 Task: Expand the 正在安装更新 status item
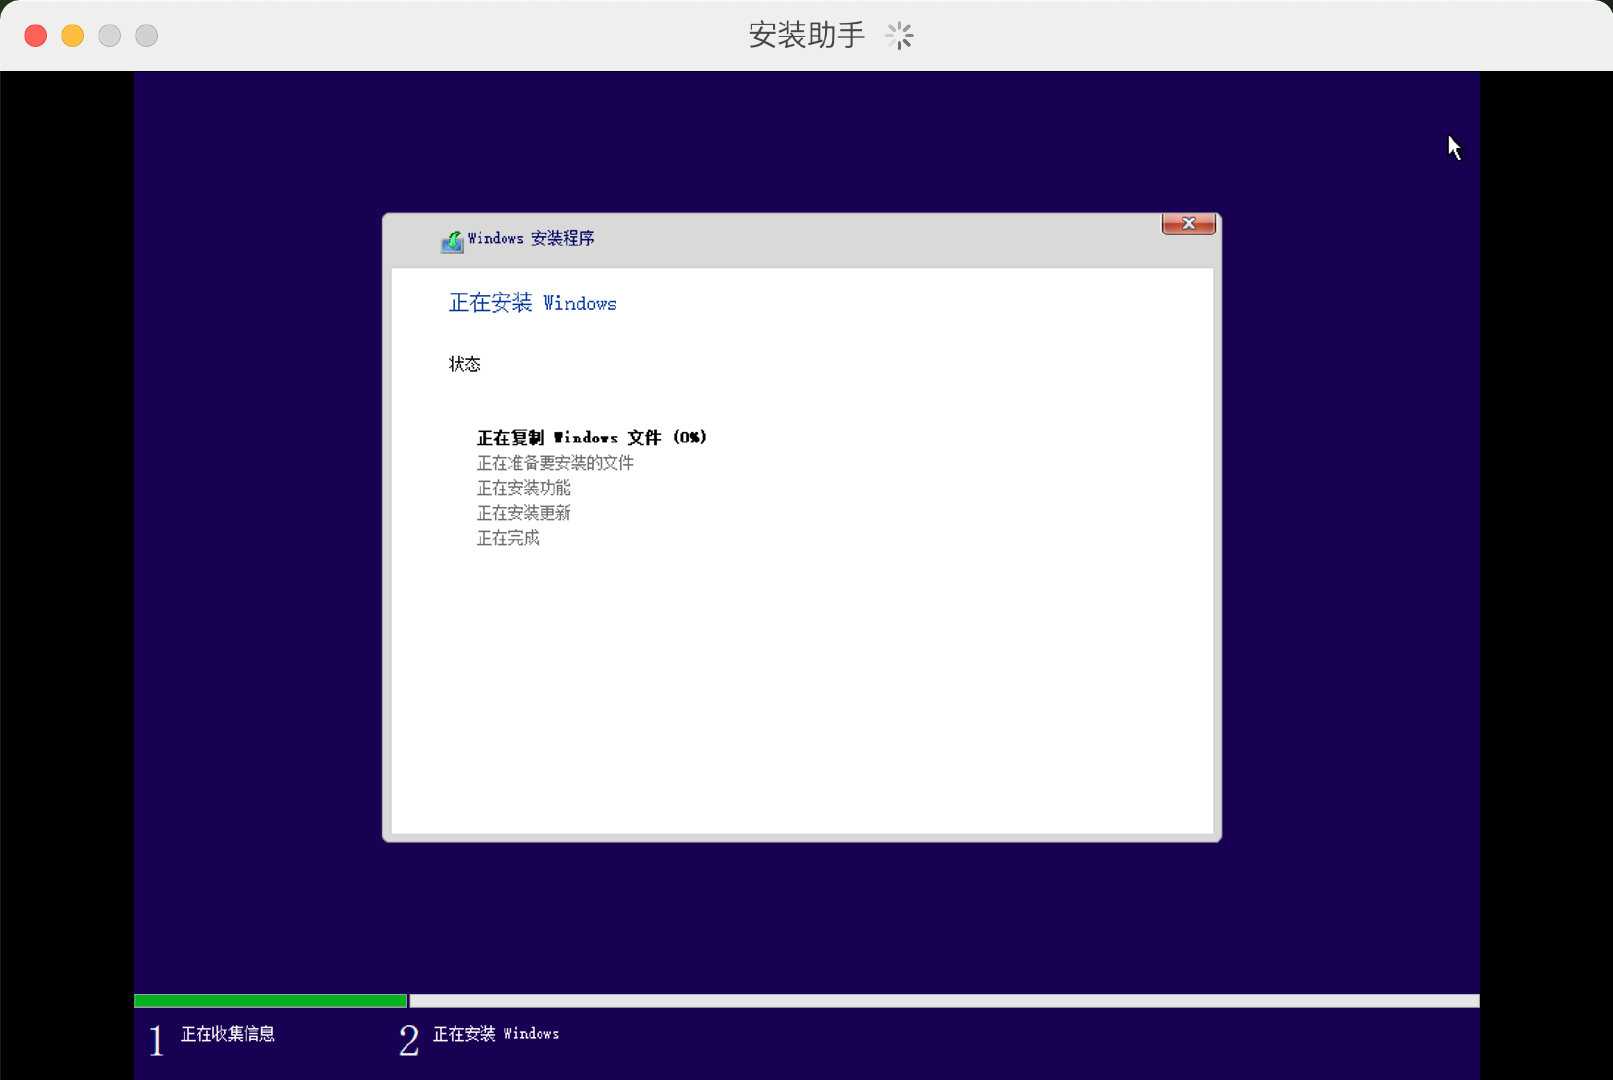(x=525, y=513)
